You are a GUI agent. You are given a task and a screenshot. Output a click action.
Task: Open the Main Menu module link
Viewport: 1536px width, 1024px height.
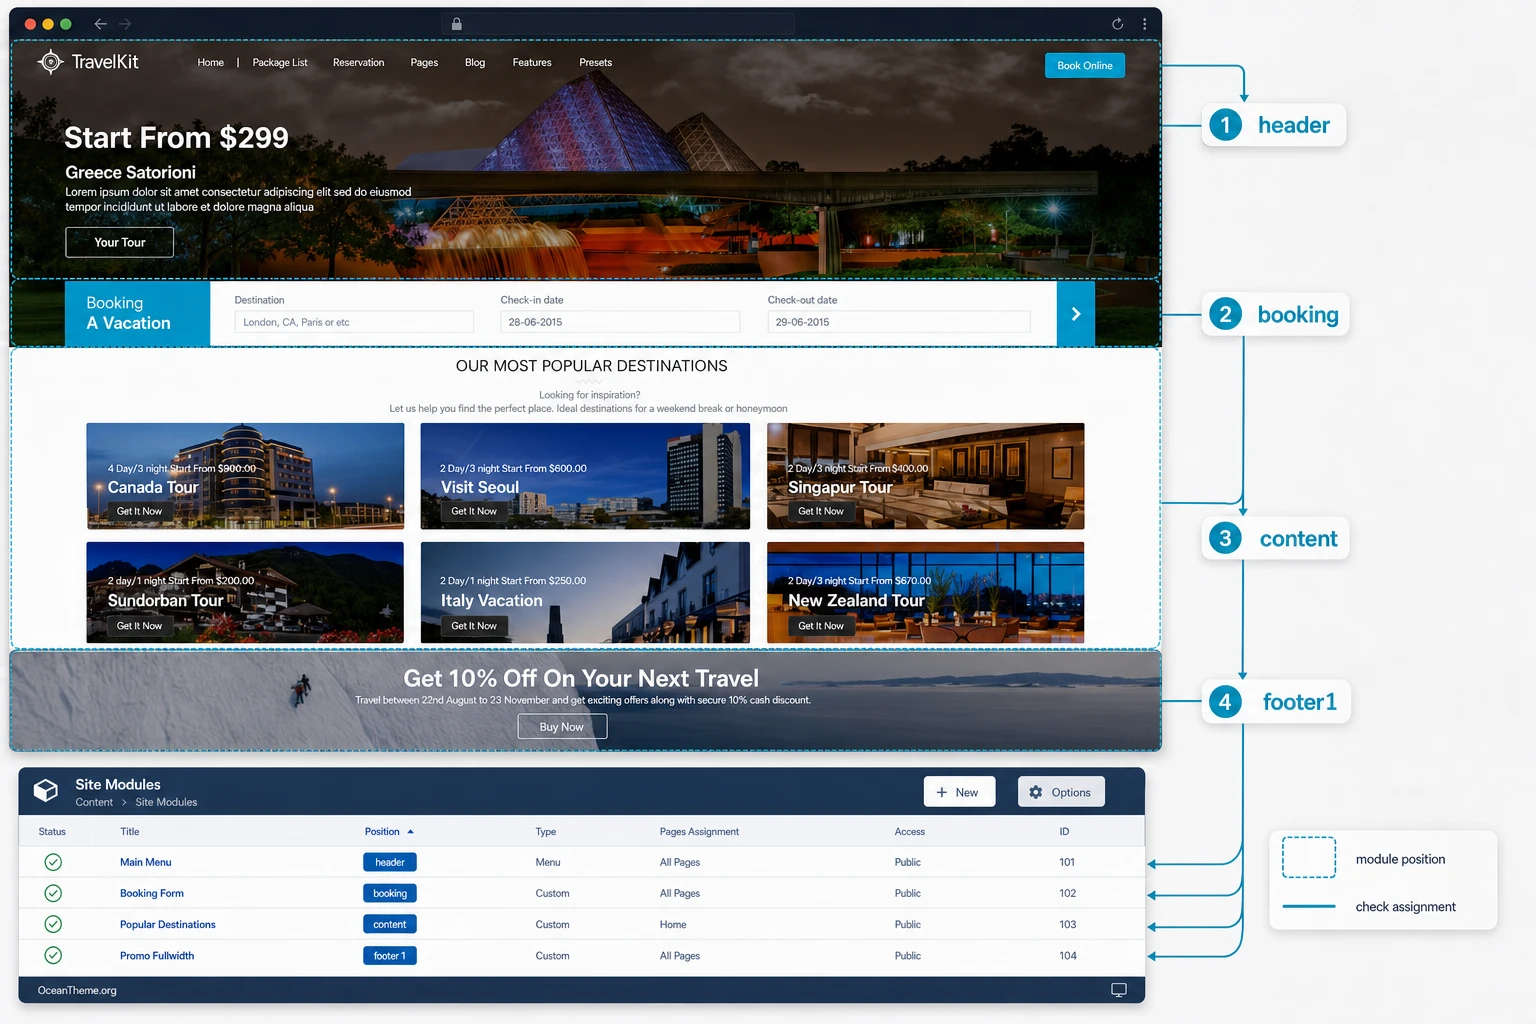pos(146,862)
